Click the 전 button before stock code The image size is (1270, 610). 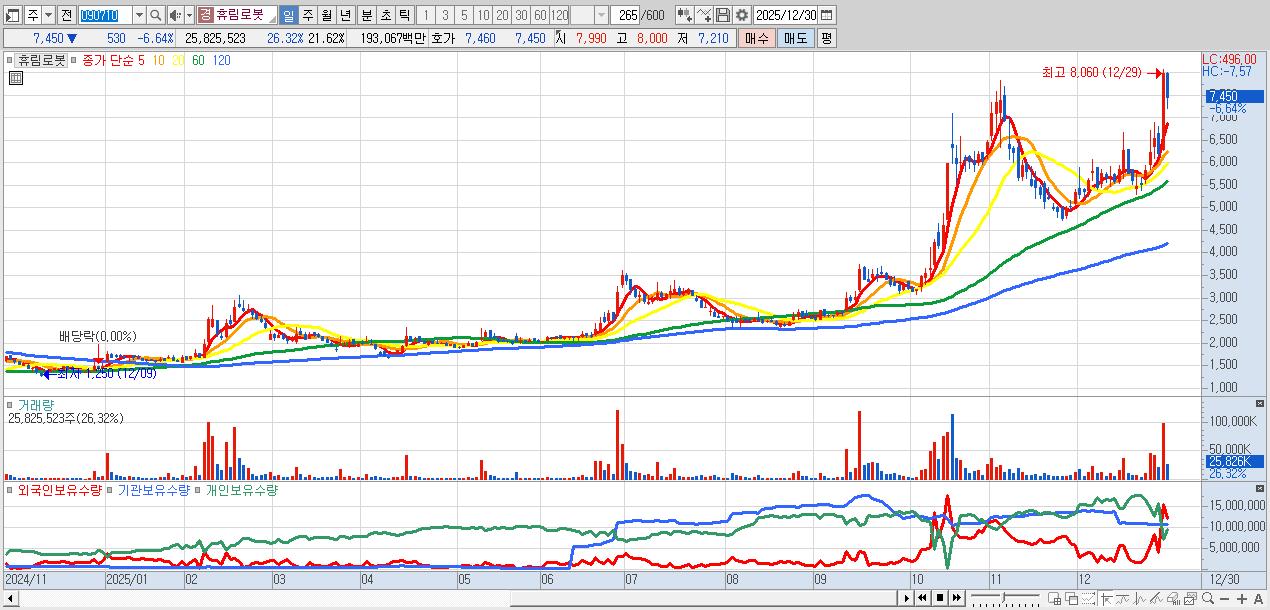tap(67, 15)
